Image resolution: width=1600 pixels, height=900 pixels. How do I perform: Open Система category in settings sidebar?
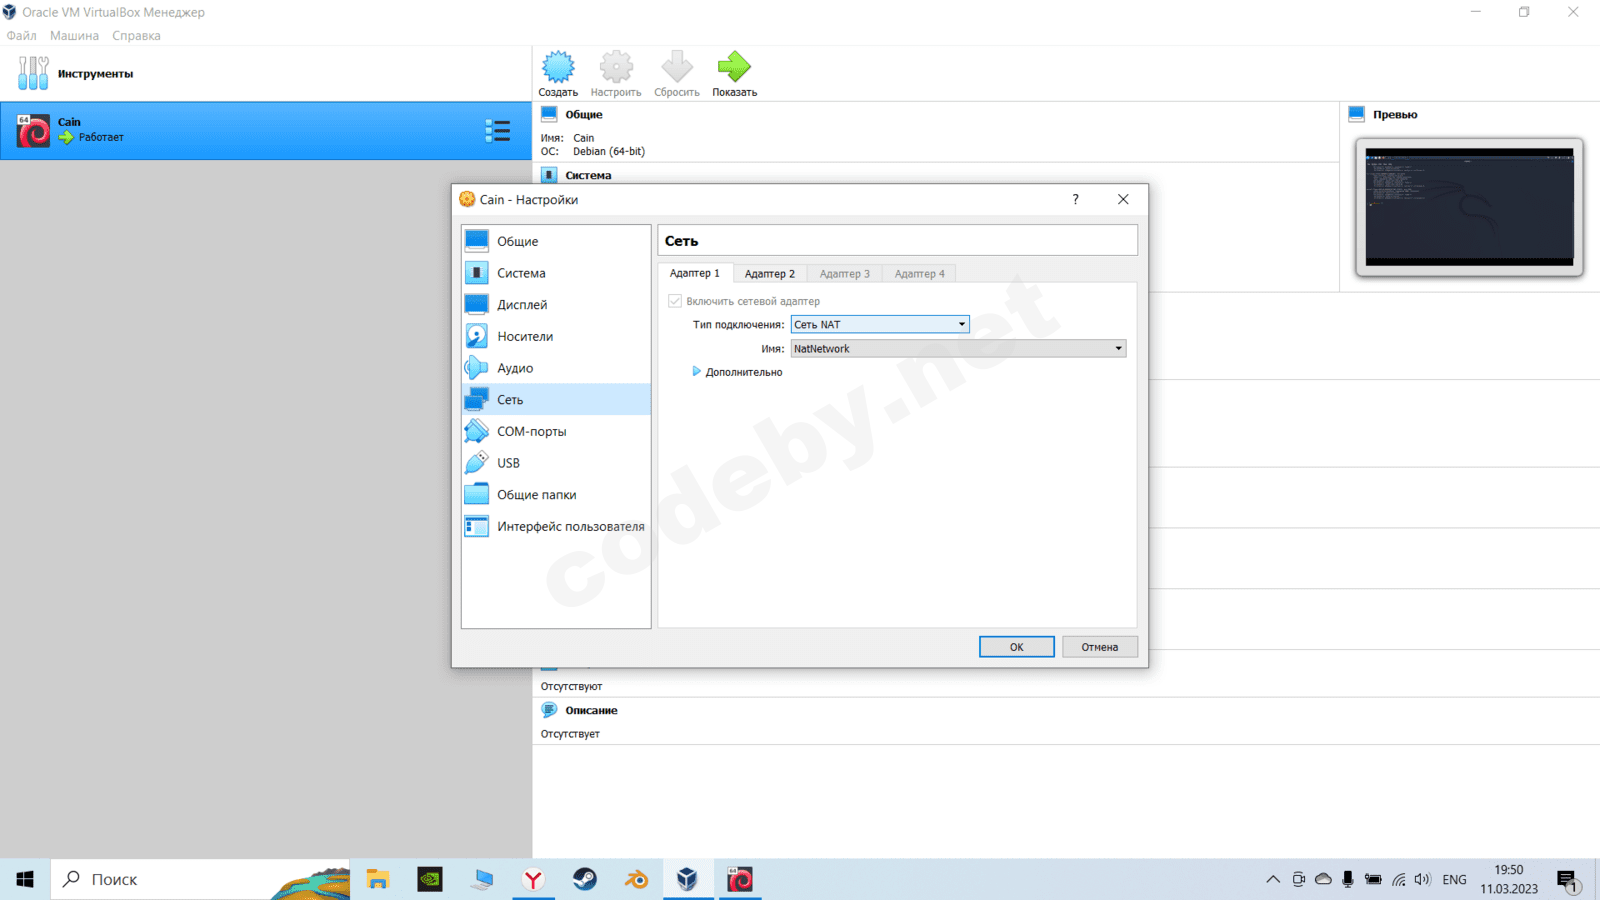[x=556, y=273]
